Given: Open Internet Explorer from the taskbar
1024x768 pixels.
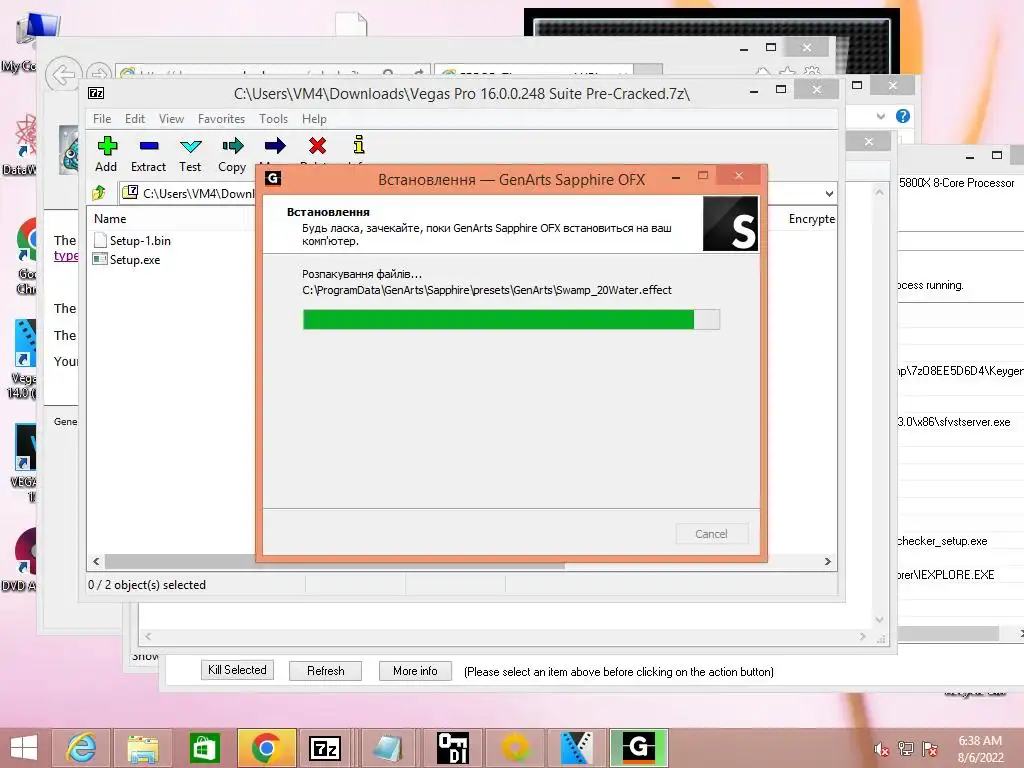Looking at the screenshot, I should point(81,748).
